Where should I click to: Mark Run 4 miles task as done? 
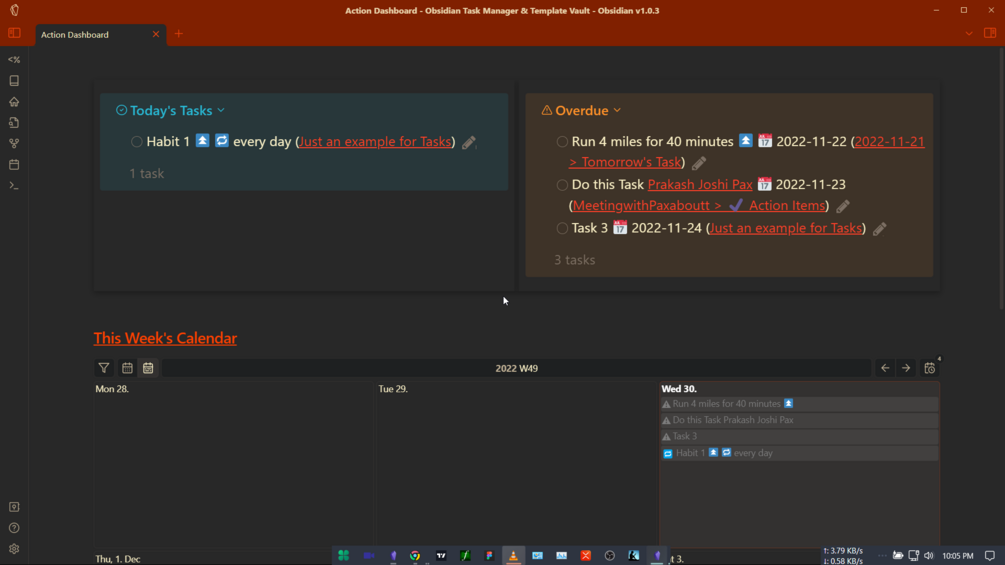562,142
